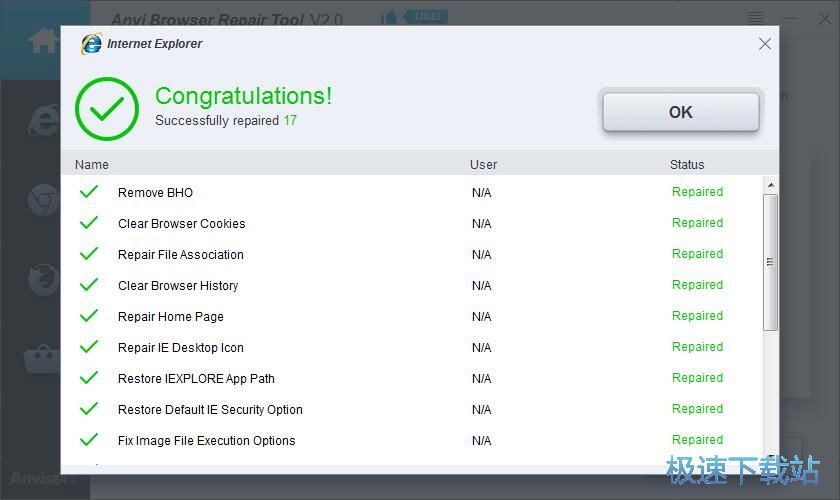Click the scrollbar up arrow
The width and height of the screenshot is (840, 500).
click(770, 186)
